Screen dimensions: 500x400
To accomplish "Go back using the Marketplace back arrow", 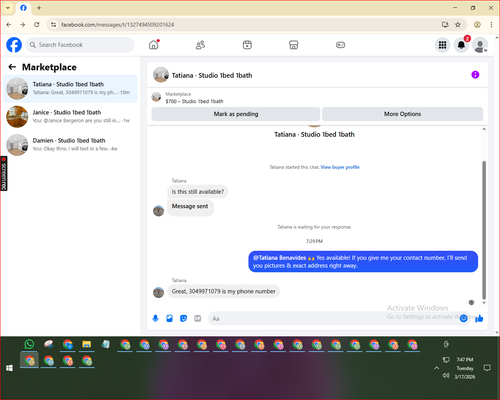I will coord(12,67).
